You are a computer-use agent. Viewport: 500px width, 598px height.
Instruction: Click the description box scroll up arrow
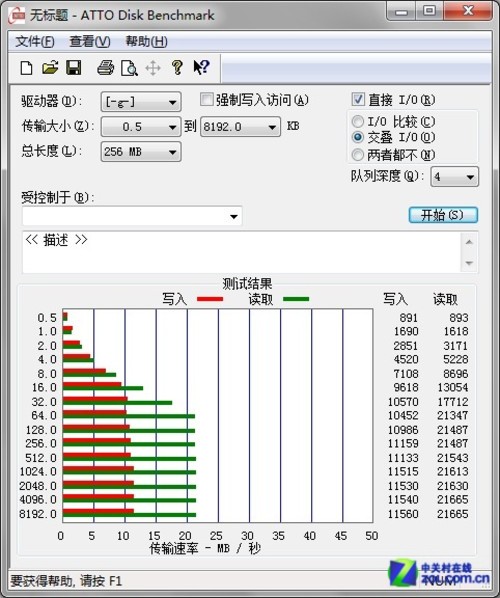point(469,242)
